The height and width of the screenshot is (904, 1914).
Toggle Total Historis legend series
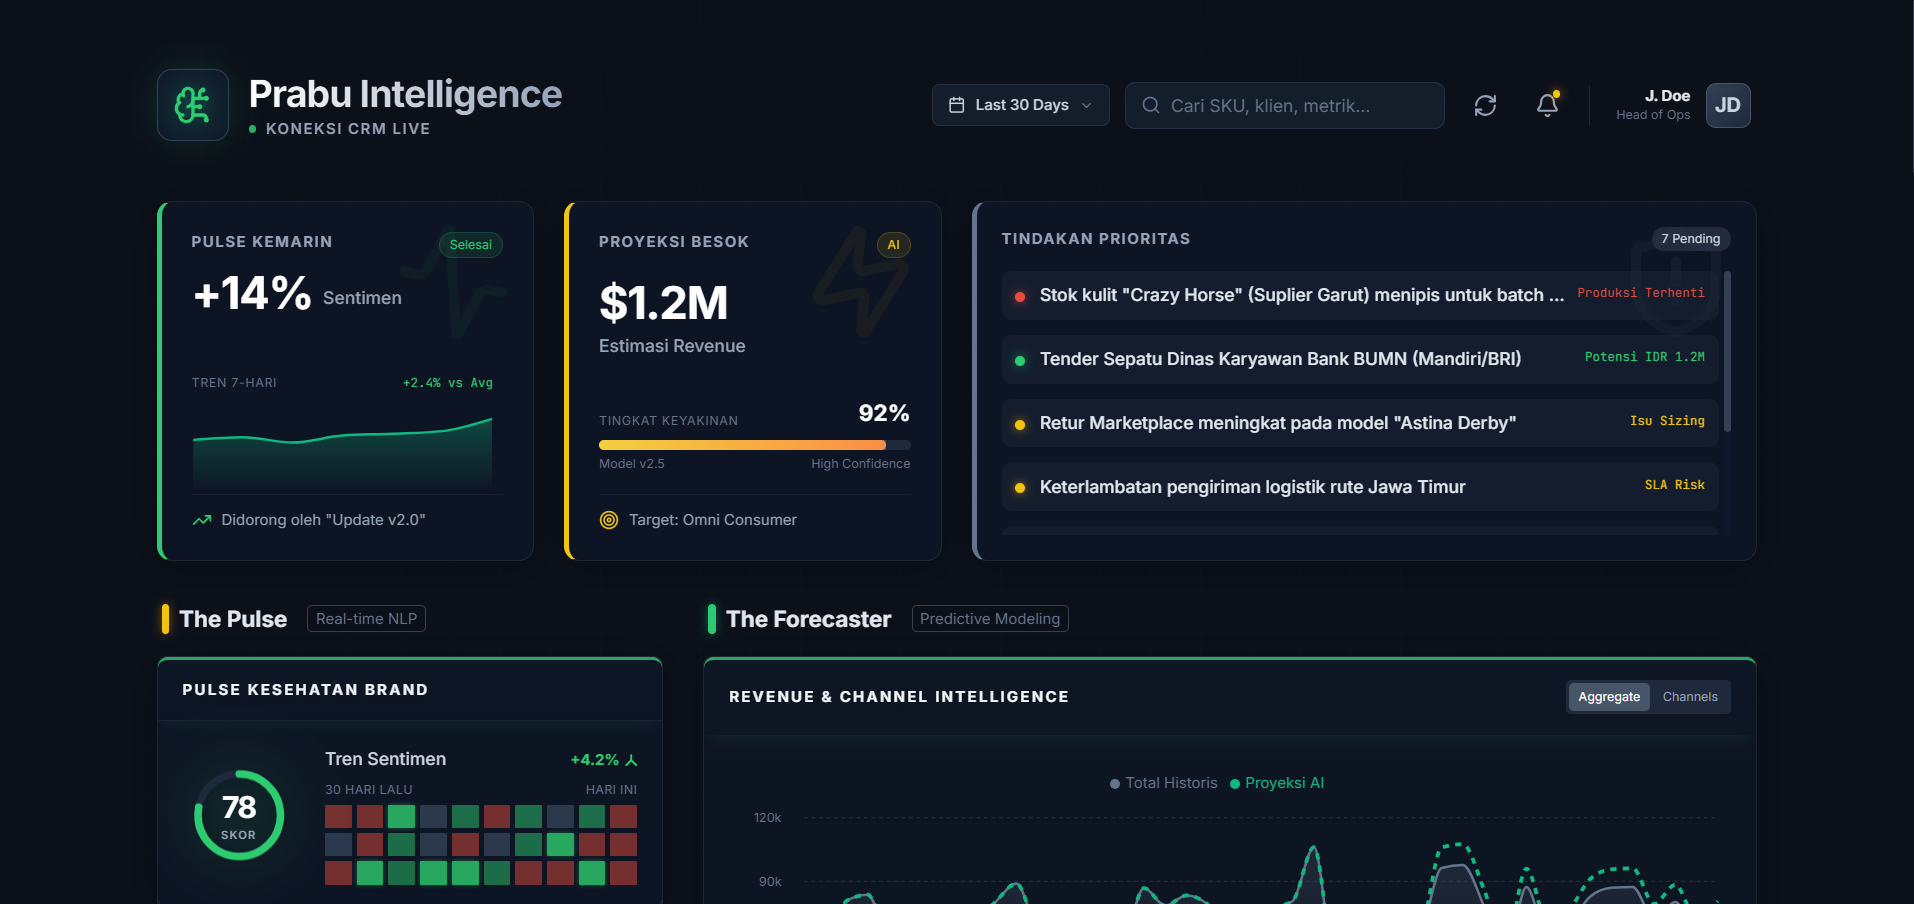1164,783
